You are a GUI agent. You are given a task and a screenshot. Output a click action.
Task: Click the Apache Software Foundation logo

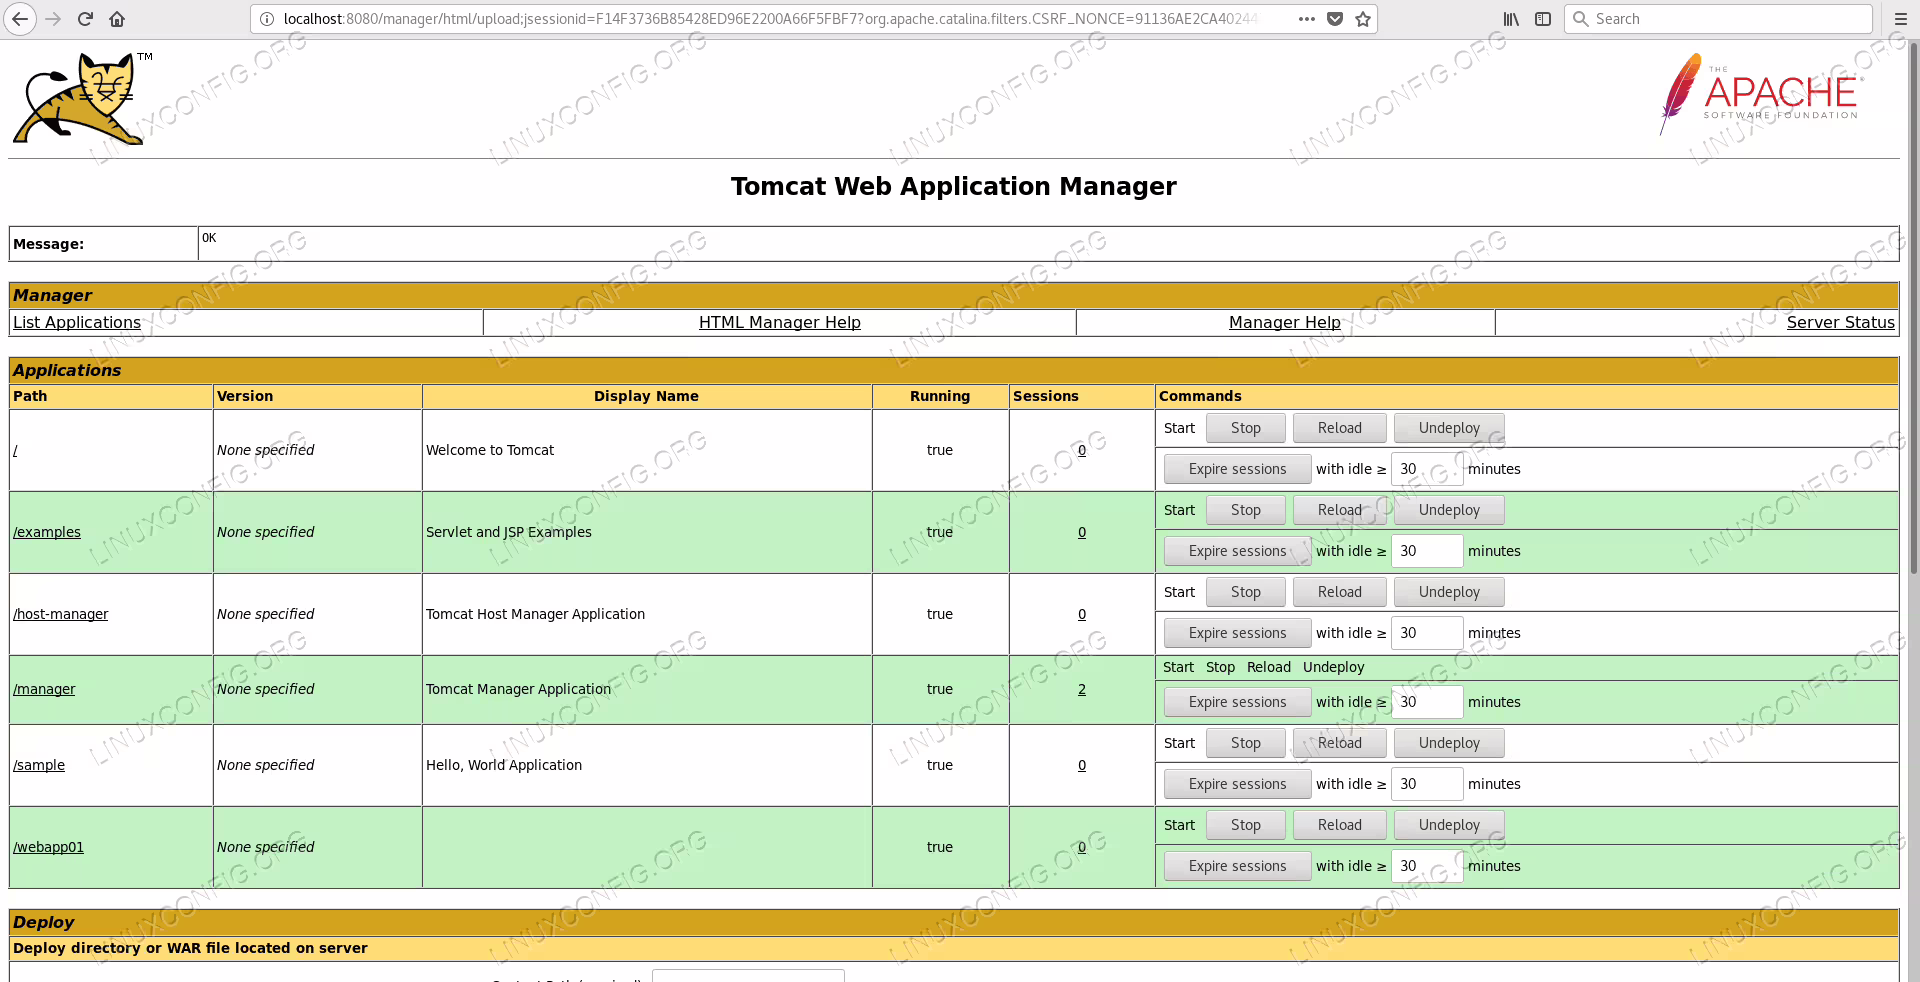coord(1760,94)
